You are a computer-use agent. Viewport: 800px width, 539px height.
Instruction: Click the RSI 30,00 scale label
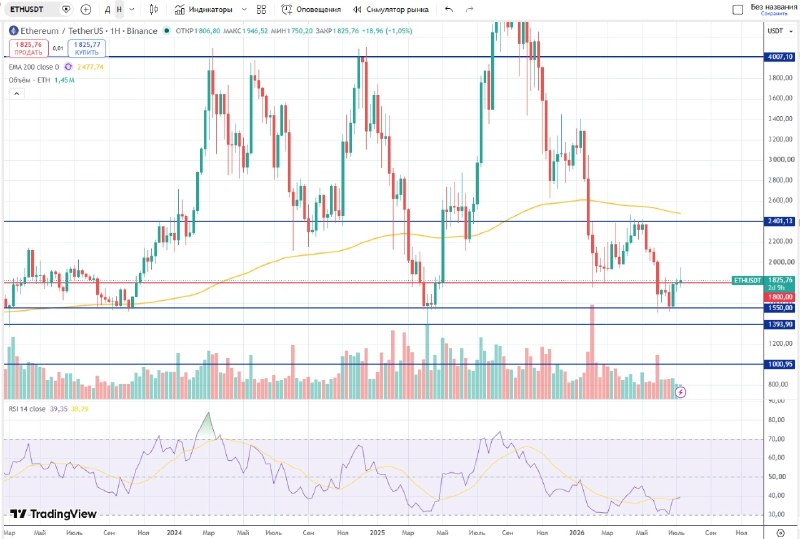(777, 514)
